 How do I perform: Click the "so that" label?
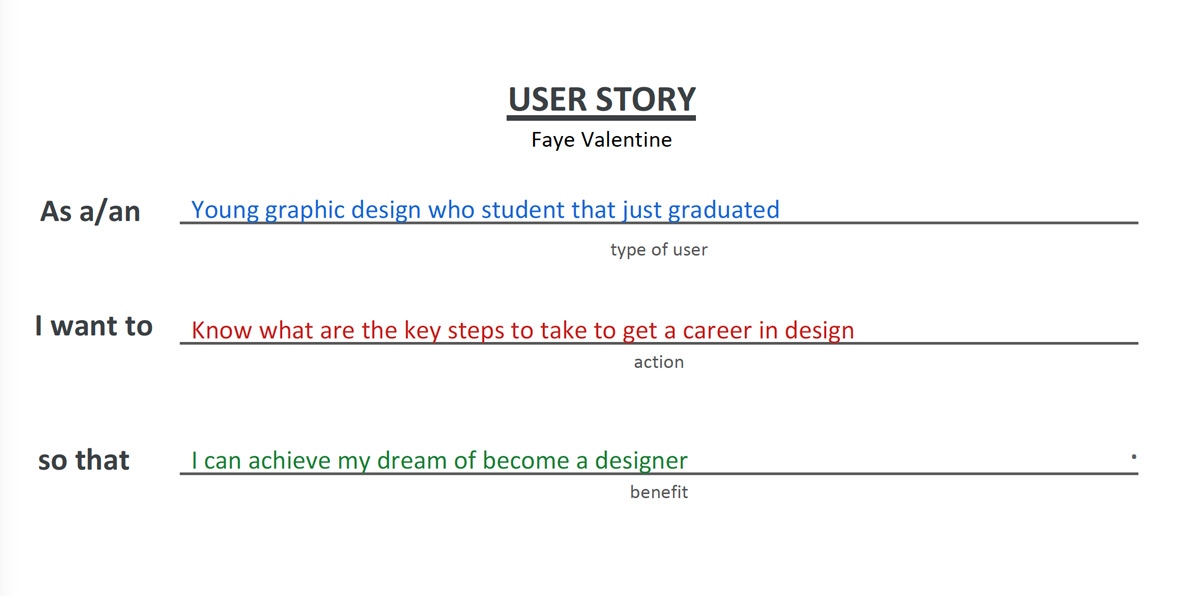[84, 460]
